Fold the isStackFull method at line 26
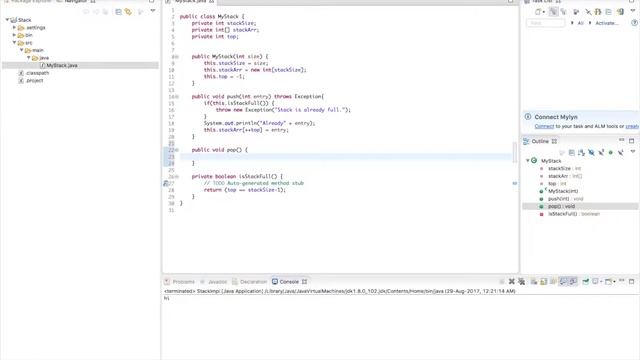The image size is (640, 360). 177,177
